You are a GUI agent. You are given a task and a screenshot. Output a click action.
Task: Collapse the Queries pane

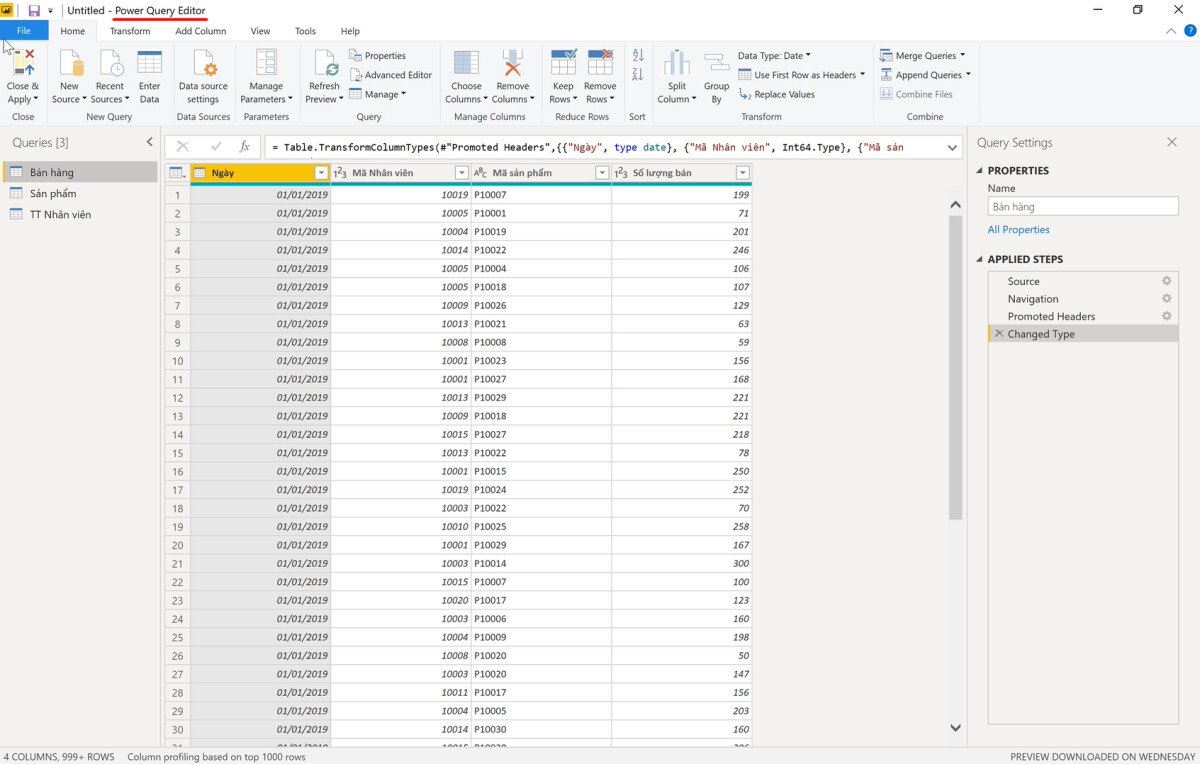point(149,142)
